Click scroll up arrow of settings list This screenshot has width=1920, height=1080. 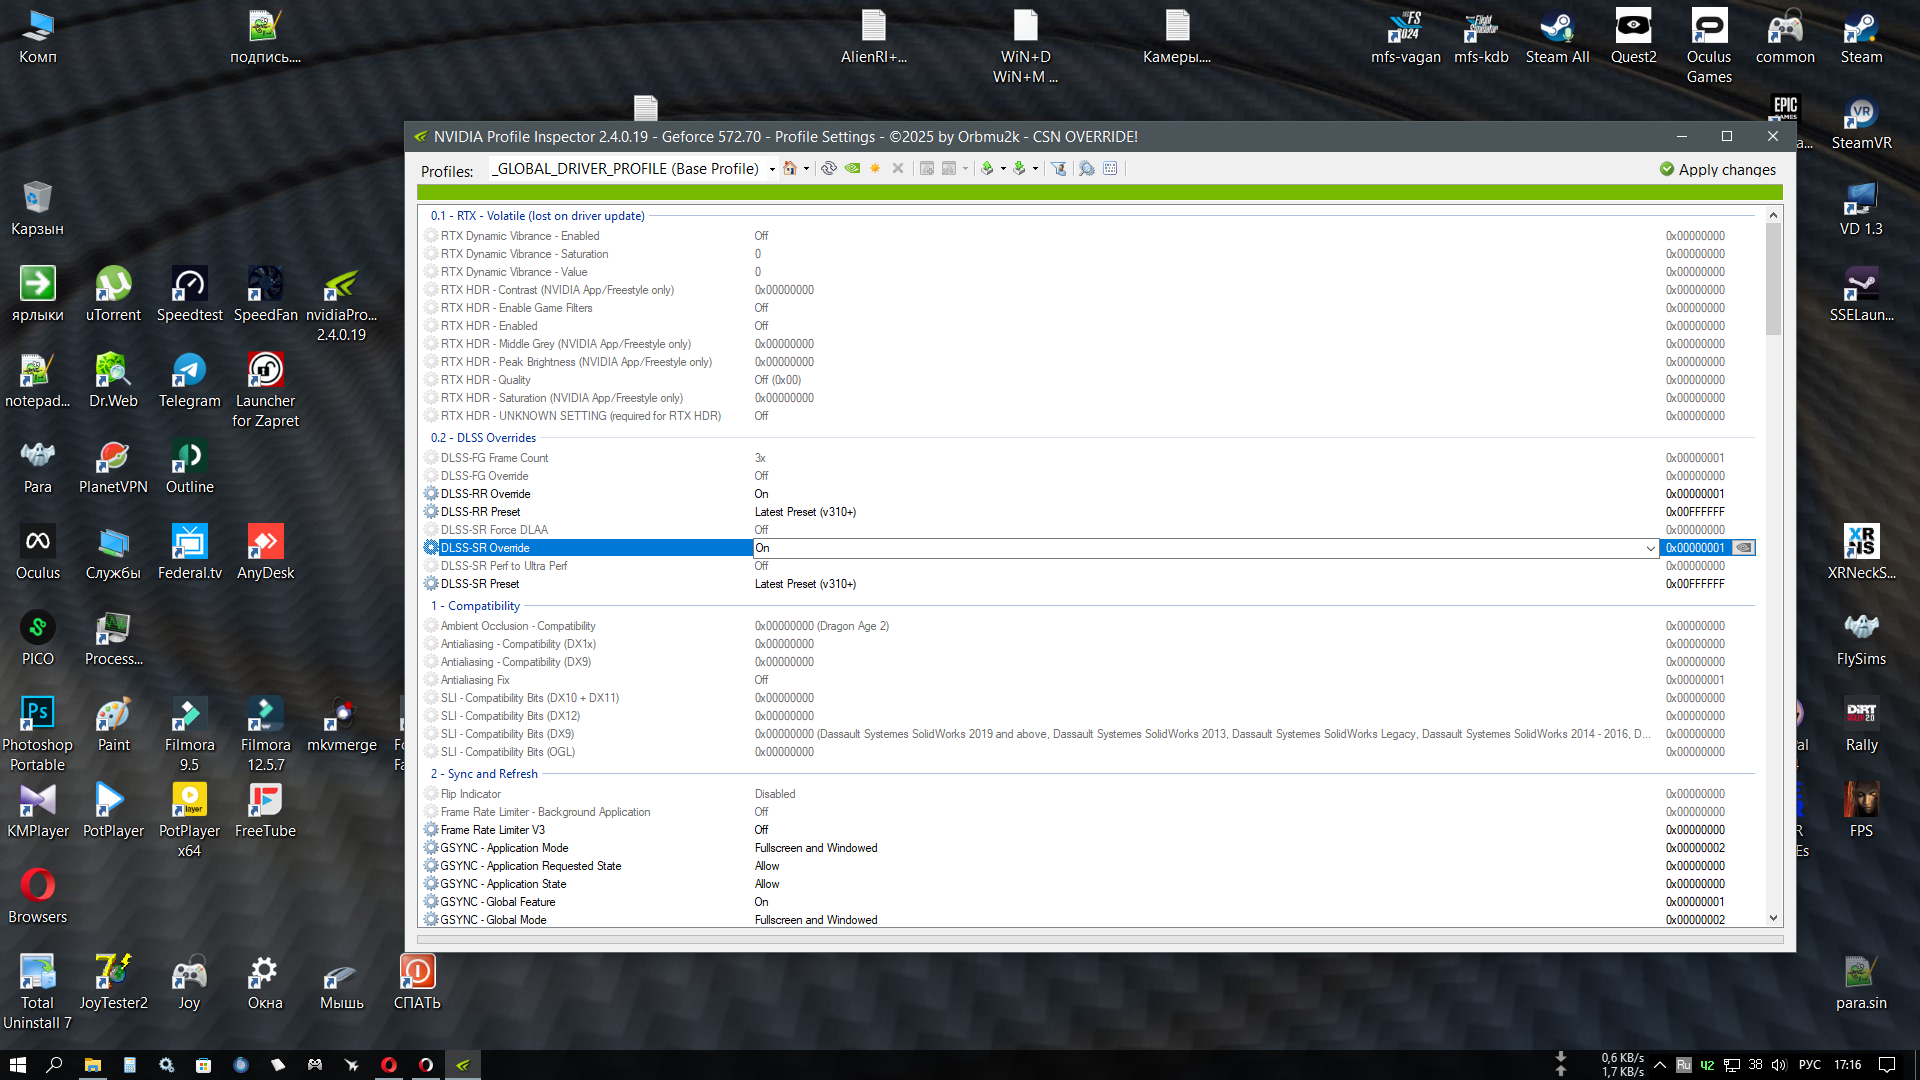pos(1773,215)
